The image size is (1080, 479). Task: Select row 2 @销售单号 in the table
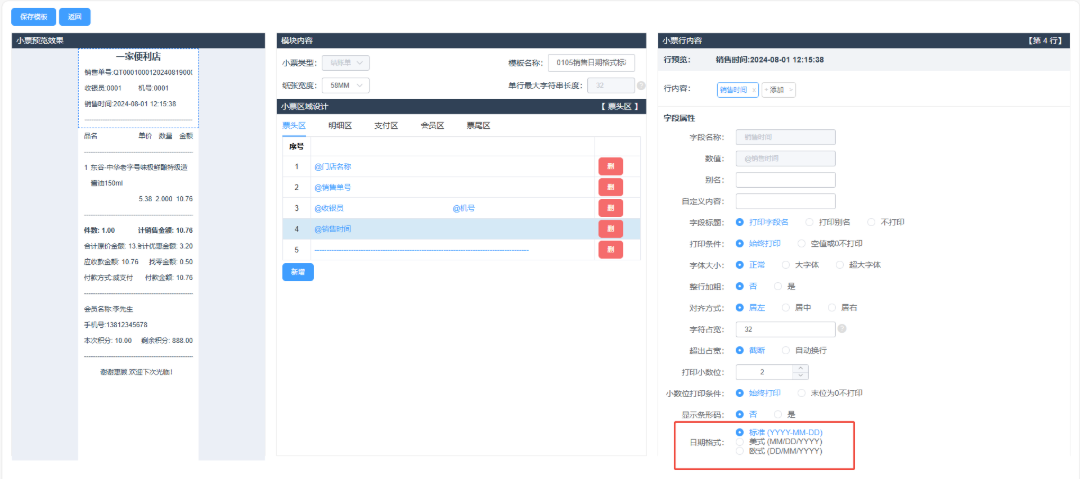[450, 187]
